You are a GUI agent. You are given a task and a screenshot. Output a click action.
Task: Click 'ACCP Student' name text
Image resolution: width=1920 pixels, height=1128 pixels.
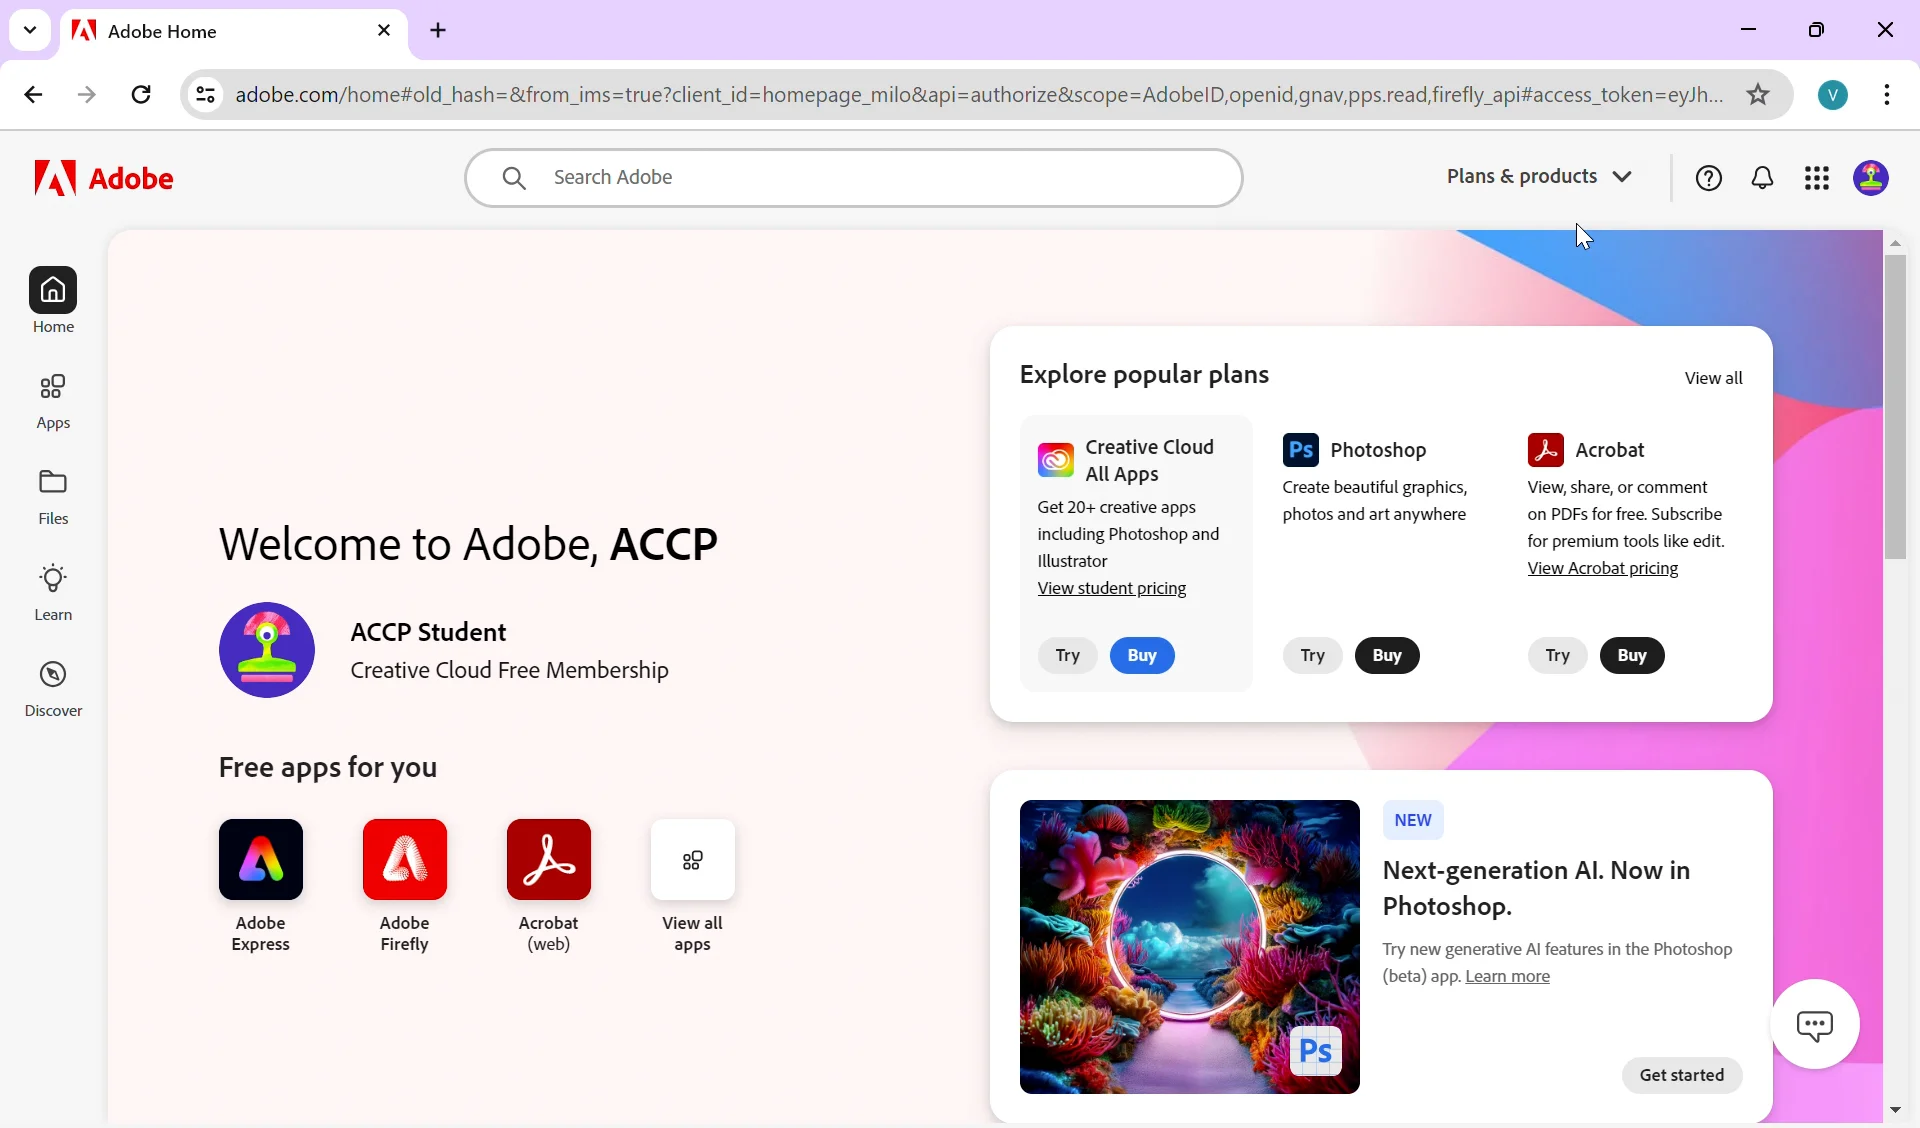(428, 633)
